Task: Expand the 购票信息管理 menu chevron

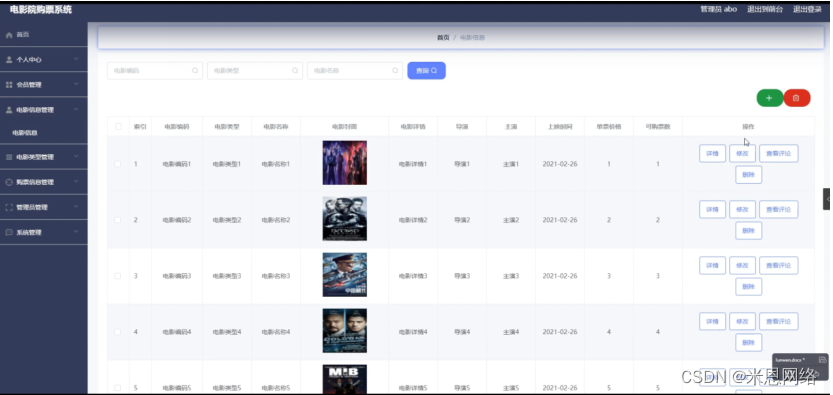Action: 76,182
